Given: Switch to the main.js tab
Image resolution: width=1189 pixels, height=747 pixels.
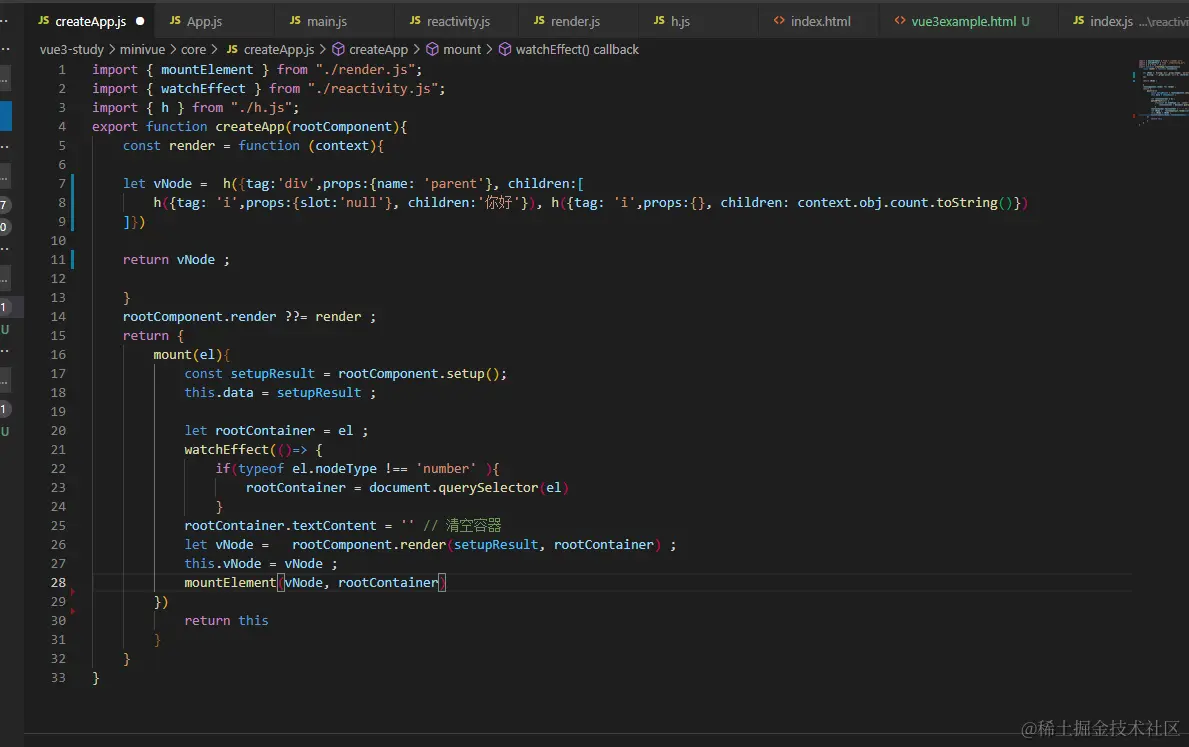Looking at the screenshot, I should (326, 21).
